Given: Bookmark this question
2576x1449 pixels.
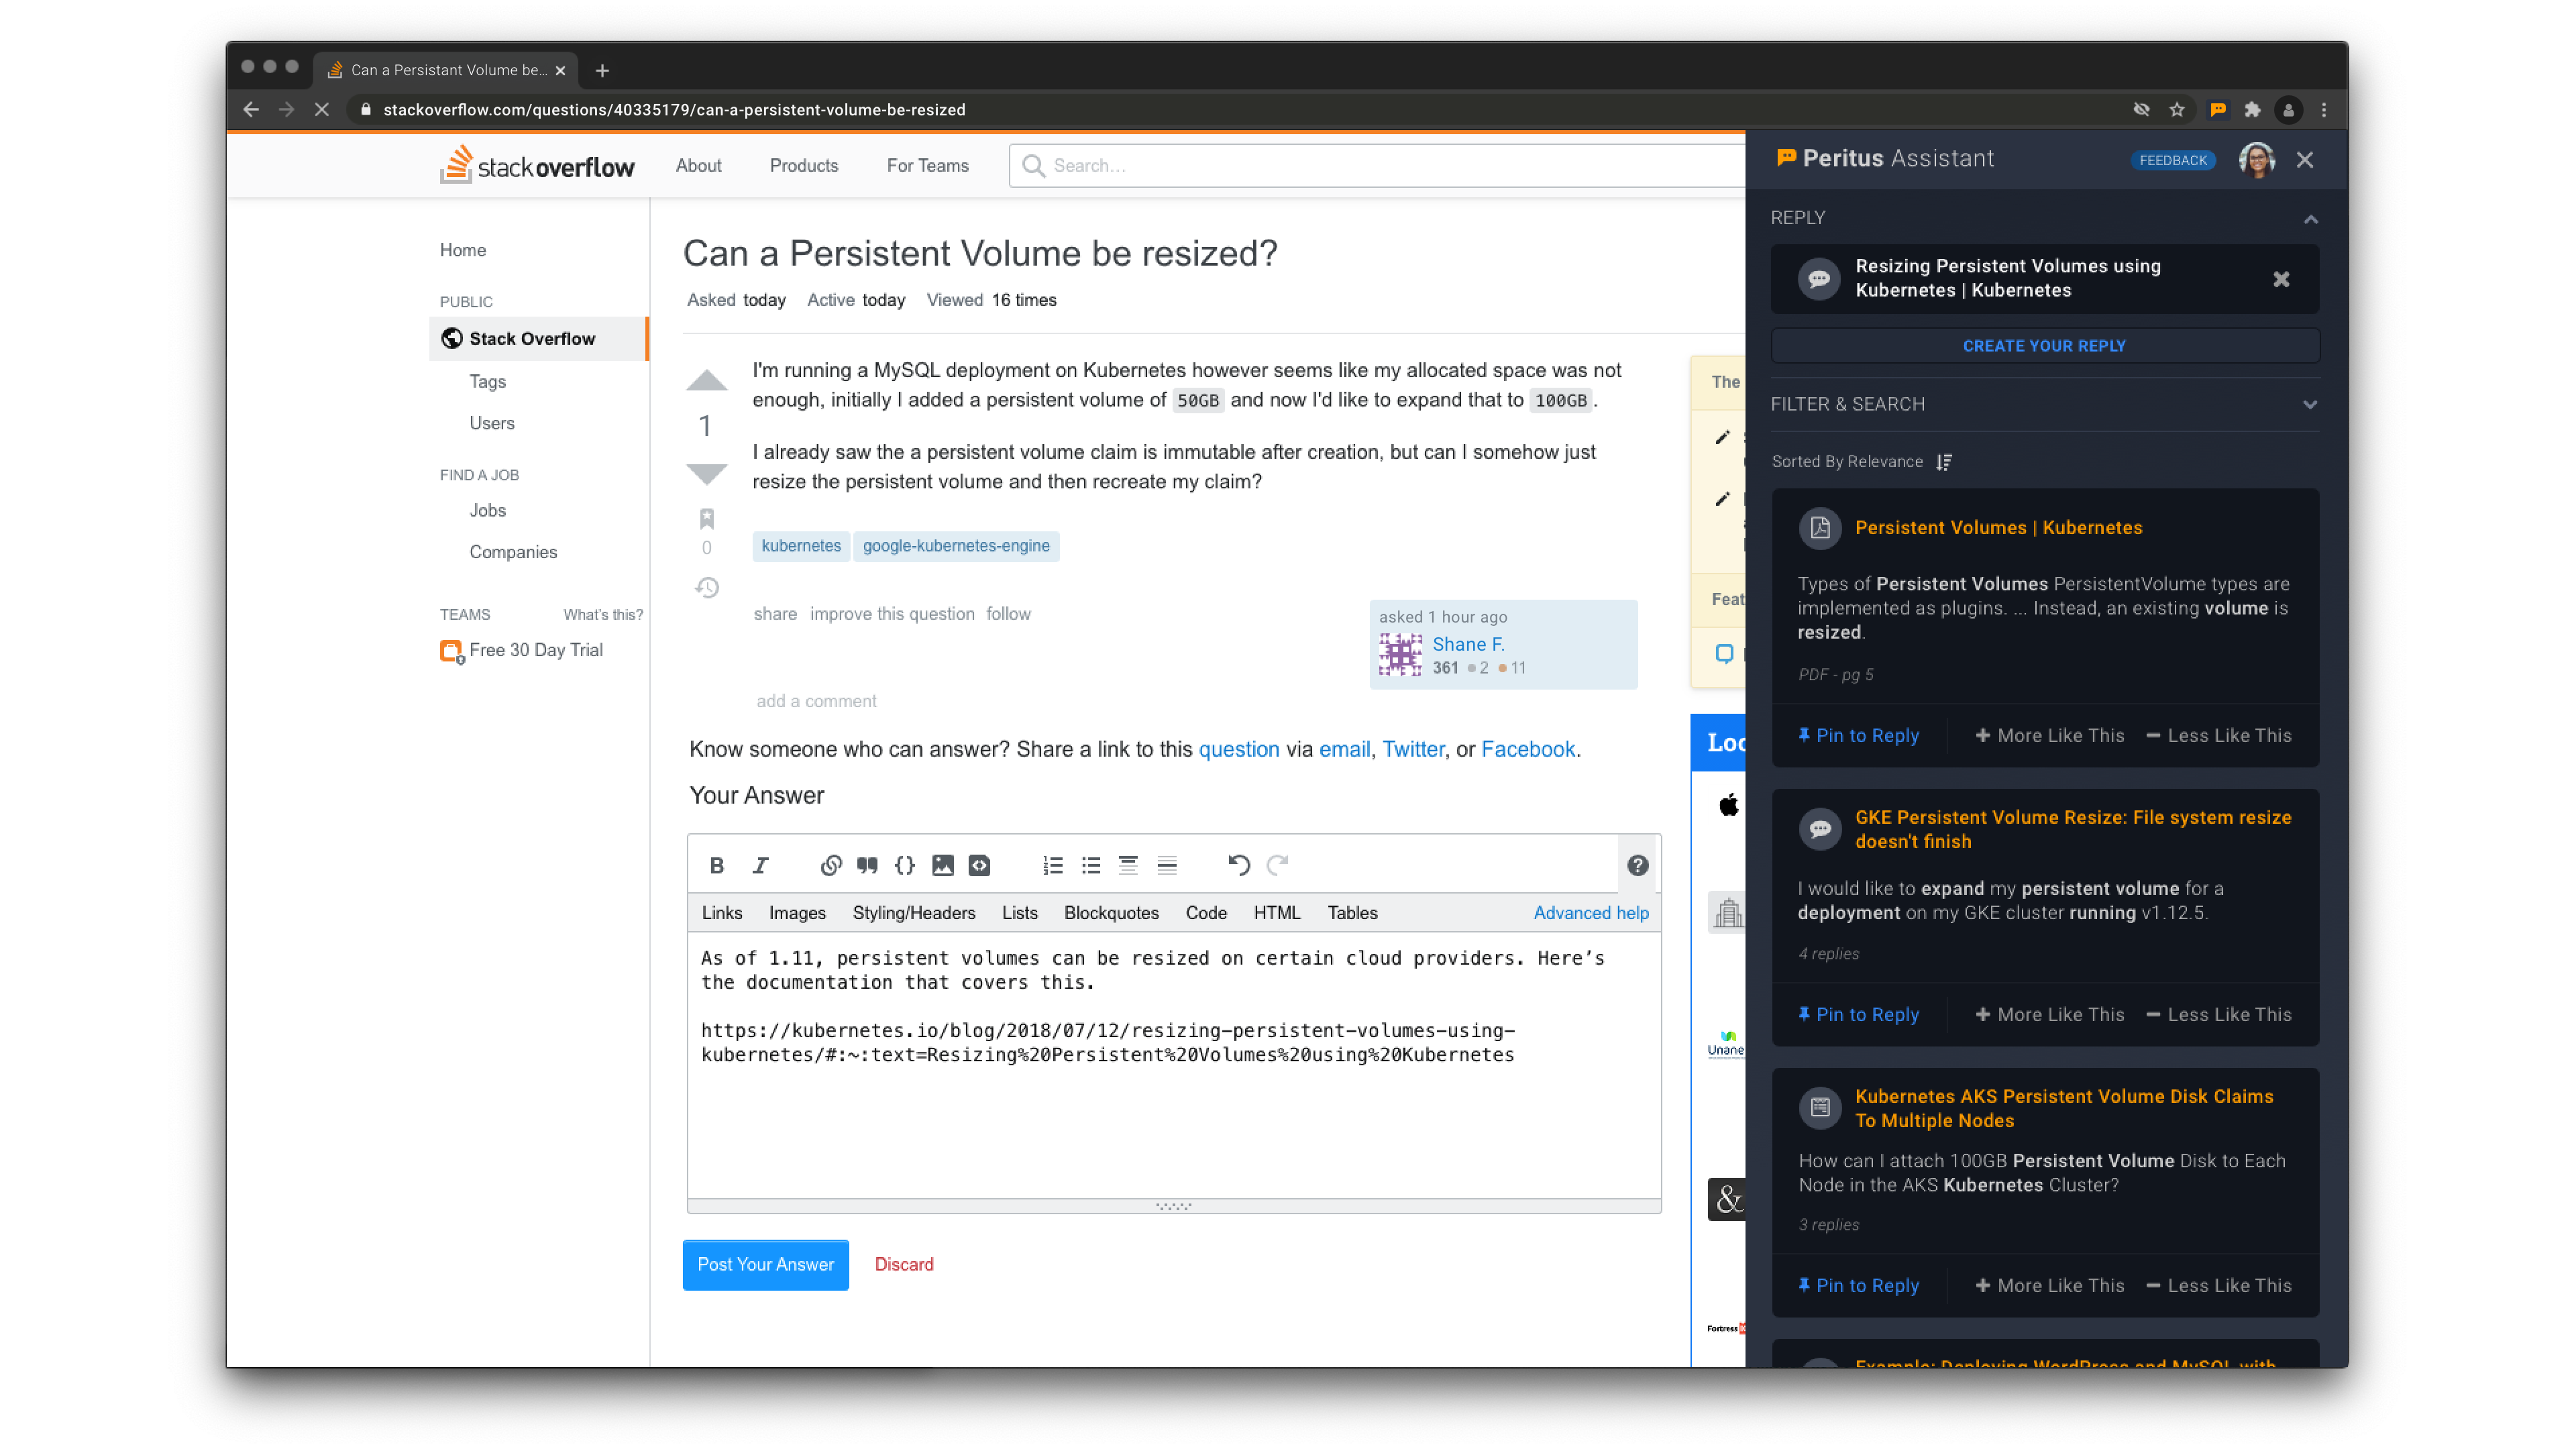Looking at the screenshot, I should click(x=706, y=518).
